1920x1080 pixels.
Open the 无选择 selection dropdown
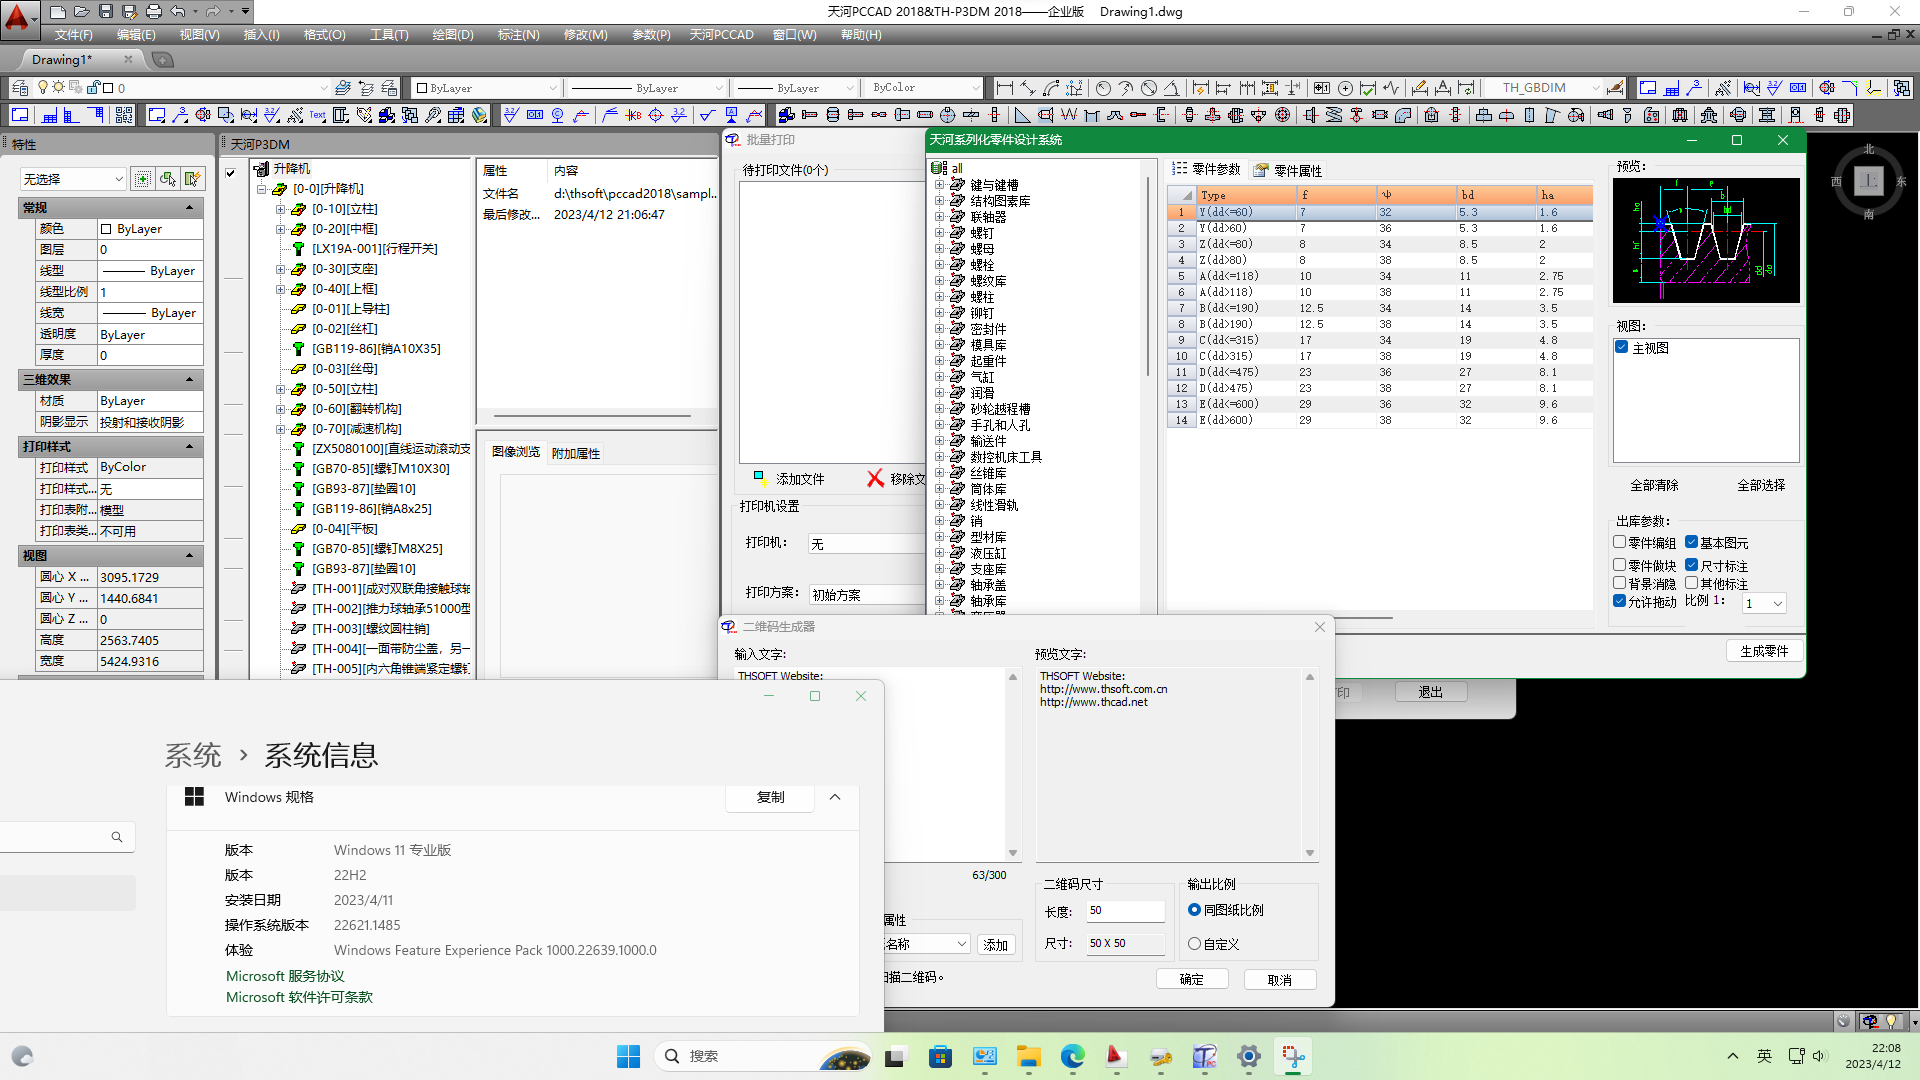point(73,179)
